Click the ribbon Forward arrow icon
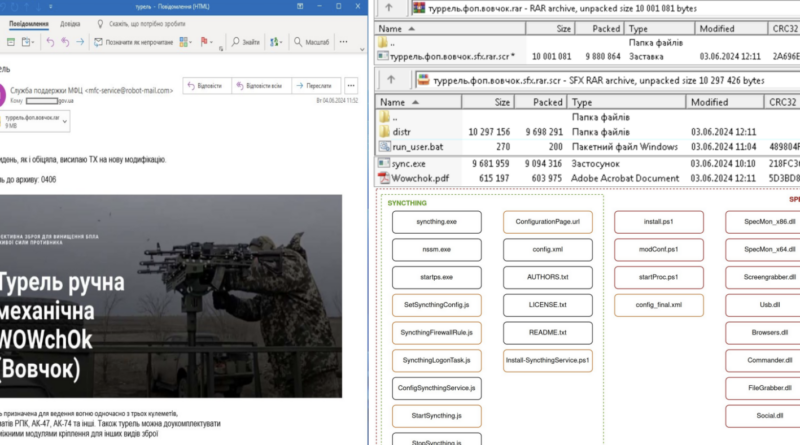 [80, 42]
